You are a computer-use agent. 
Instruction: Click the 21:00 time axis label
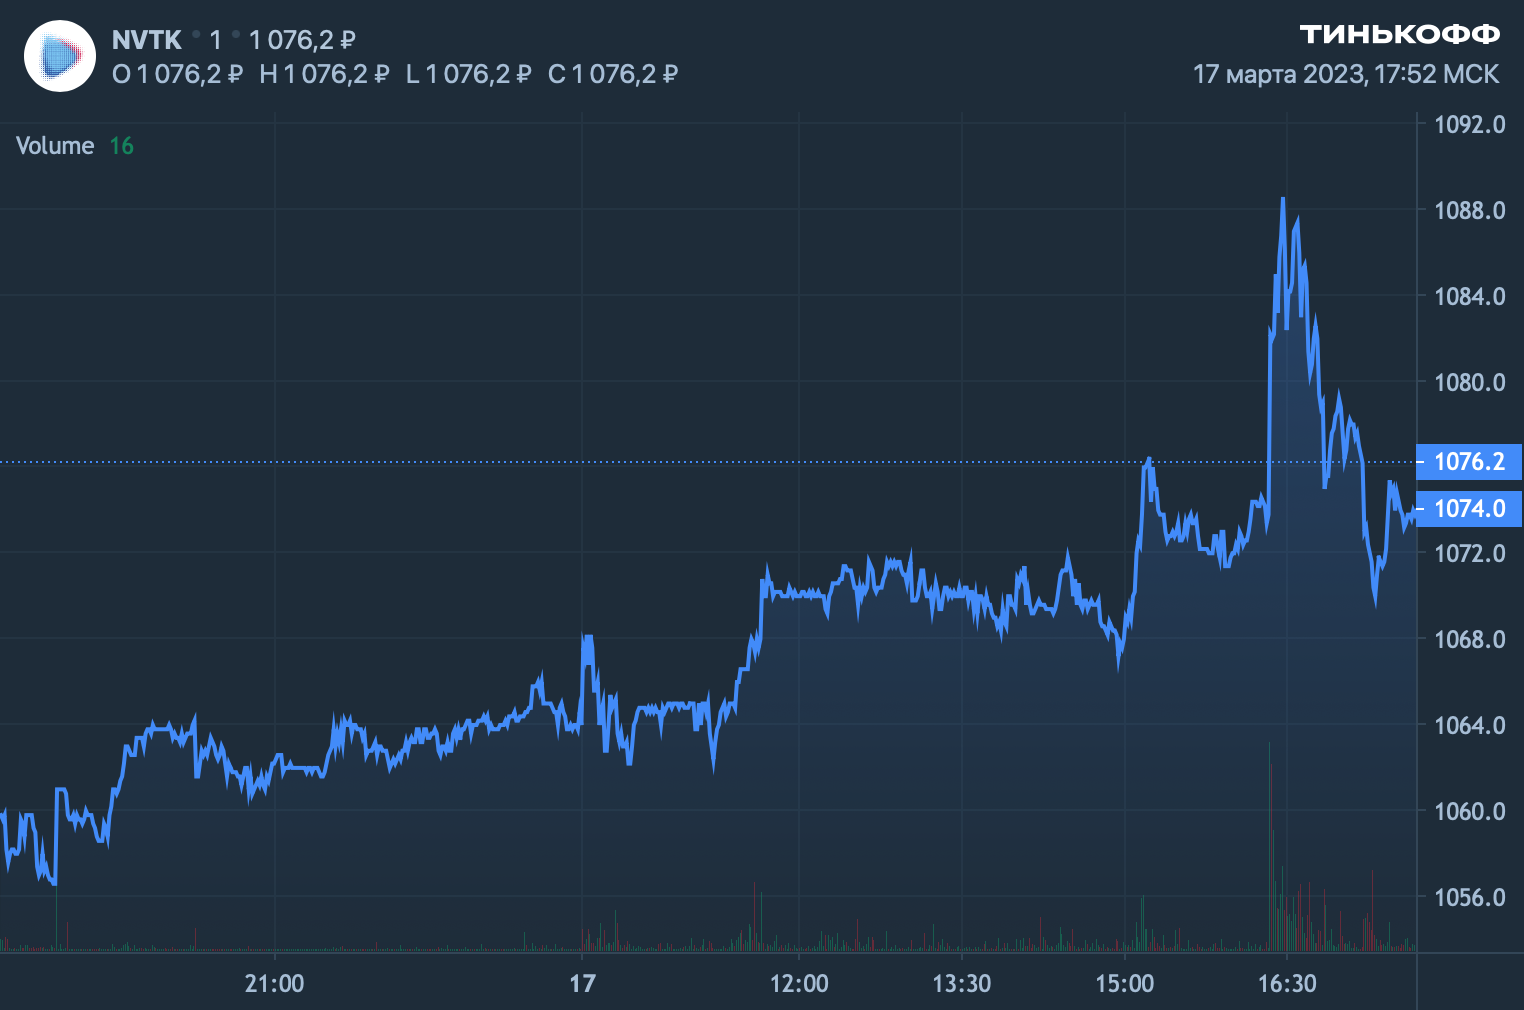click(274, 984)
